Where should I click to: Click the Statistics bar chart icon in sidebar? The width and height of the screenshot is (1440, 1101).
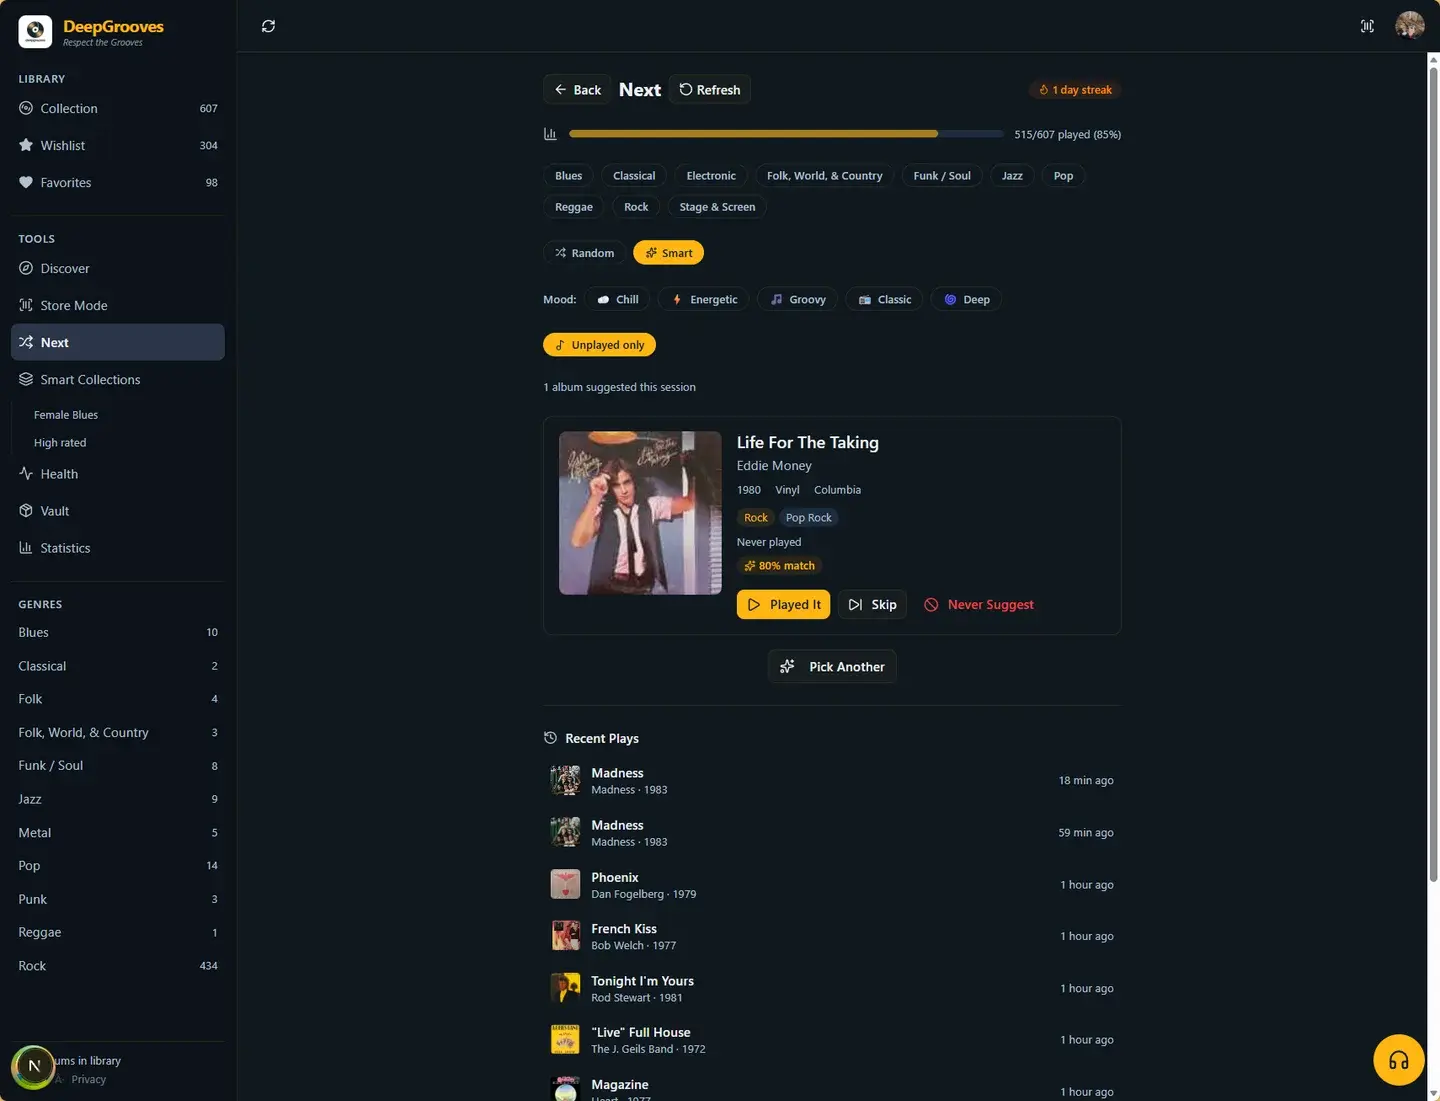click(26, 548)
